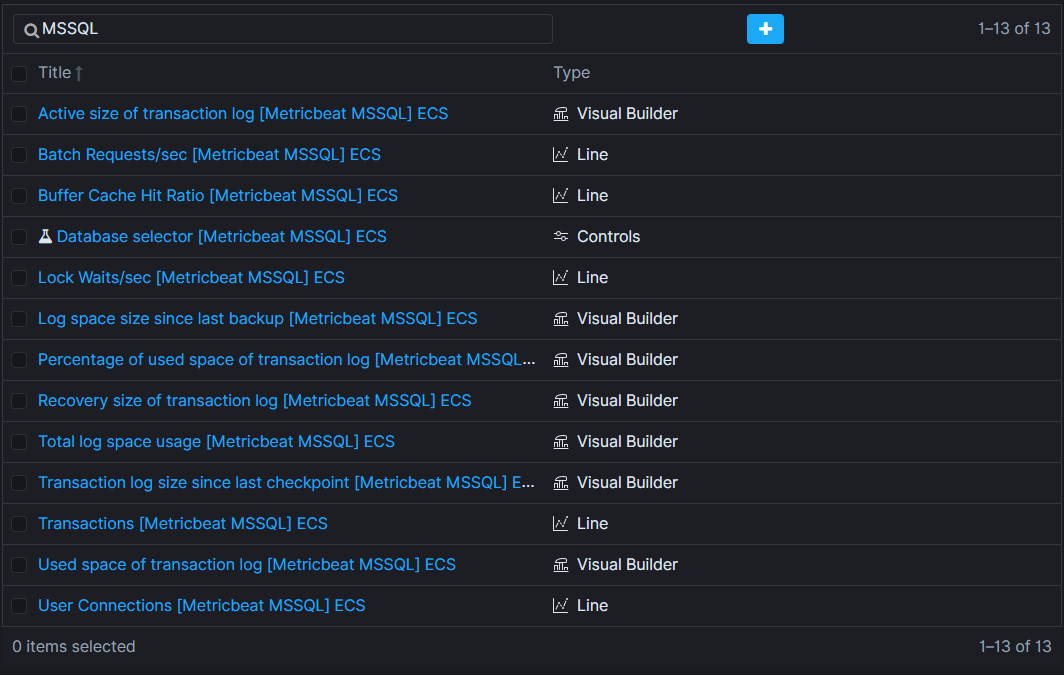Check the box for Log space size since last backup
This screenshot has width=1064, height=675.
19,319
